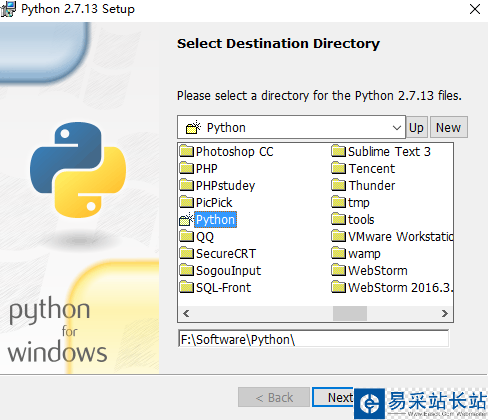The width and height of the screenshot is (488, 420).
Task: Click the PHP folder icon
Action: (186, 168)
